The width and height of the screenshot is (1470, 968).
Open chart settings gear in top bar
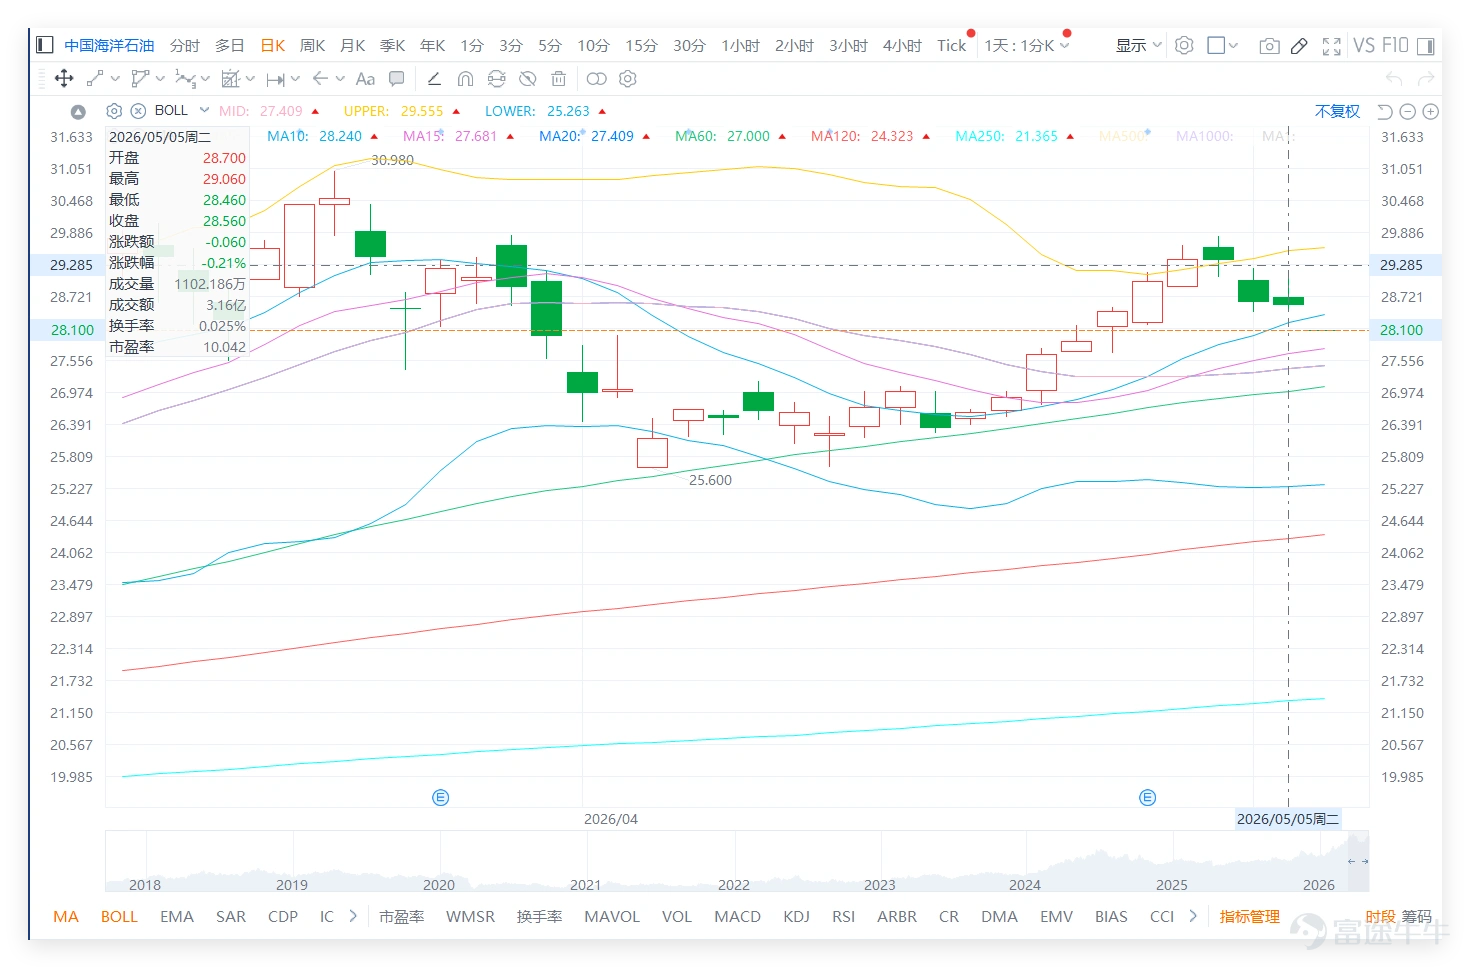click(x=1184, y=45)
